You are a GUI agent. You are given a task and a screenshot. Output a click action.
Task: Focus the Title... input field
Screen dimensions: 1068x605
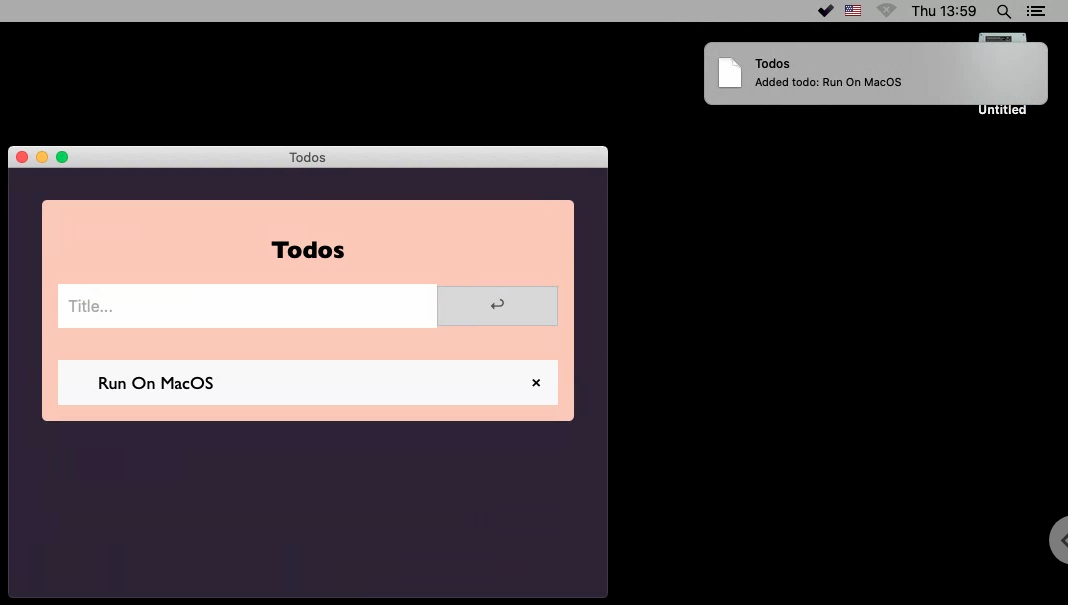pos(246,306)
